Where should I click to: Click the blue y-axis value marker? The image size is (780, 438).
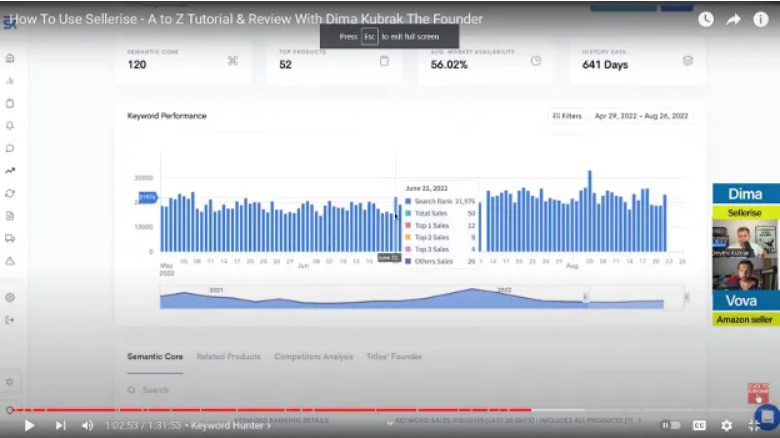148,197
